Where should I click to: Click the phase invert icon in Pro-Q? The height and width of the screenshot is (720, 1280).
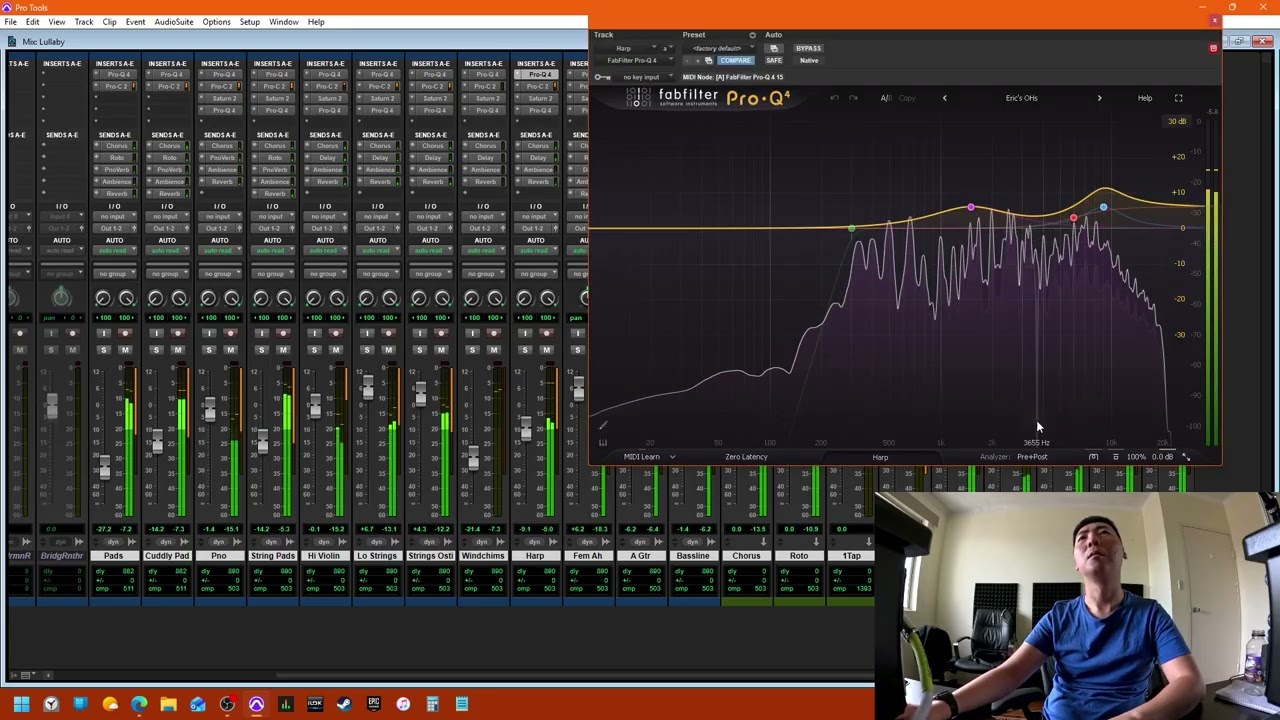(x=1116, y=457)
